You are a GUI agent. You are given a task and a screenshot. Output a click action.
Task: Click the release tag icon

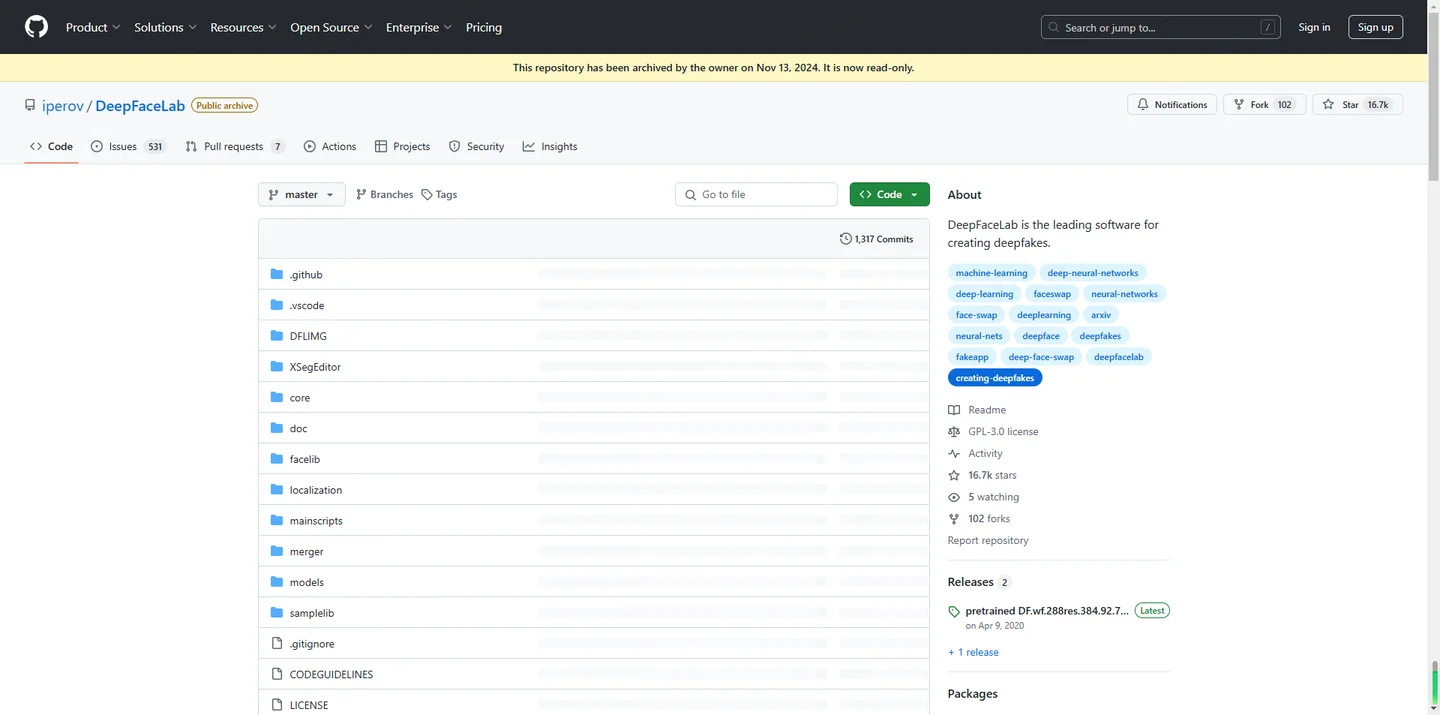point(954,611)
